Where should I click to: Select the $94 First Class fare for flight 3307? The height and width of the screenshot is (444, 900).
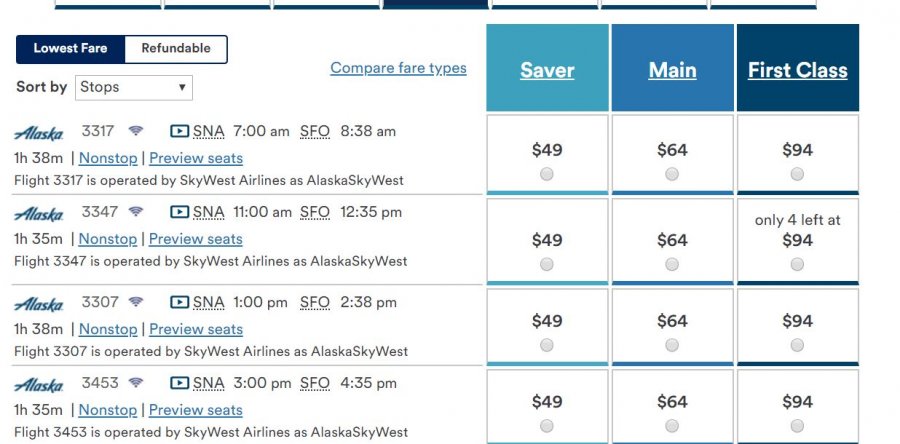point(797,344)
